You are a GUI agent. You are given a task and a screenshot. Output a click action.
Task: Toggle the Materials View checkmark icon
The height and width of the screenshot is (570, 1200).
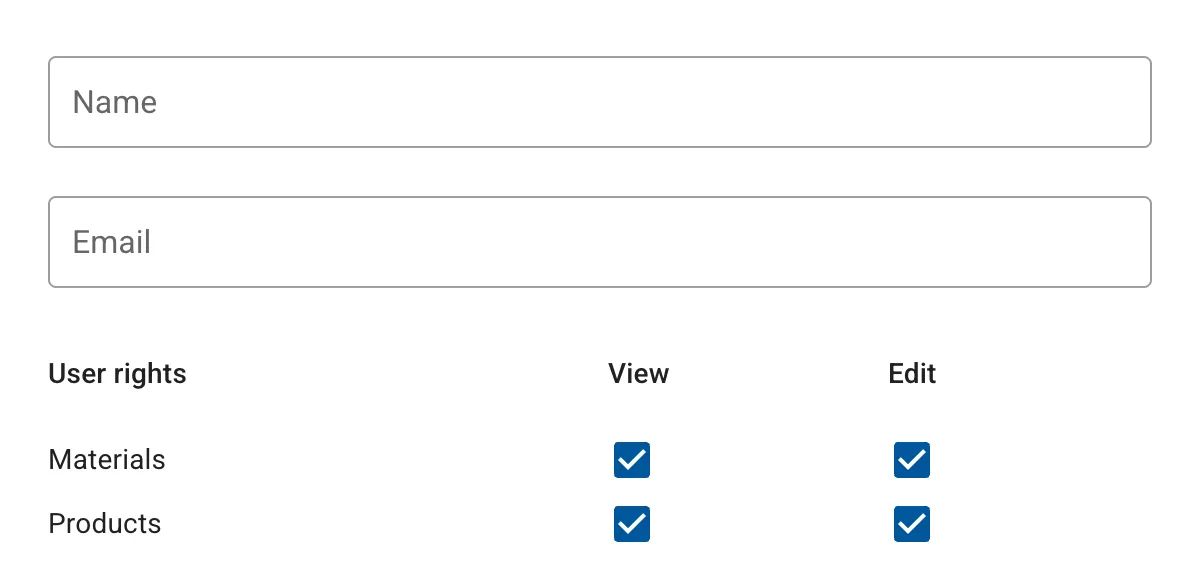click(632, 460)
